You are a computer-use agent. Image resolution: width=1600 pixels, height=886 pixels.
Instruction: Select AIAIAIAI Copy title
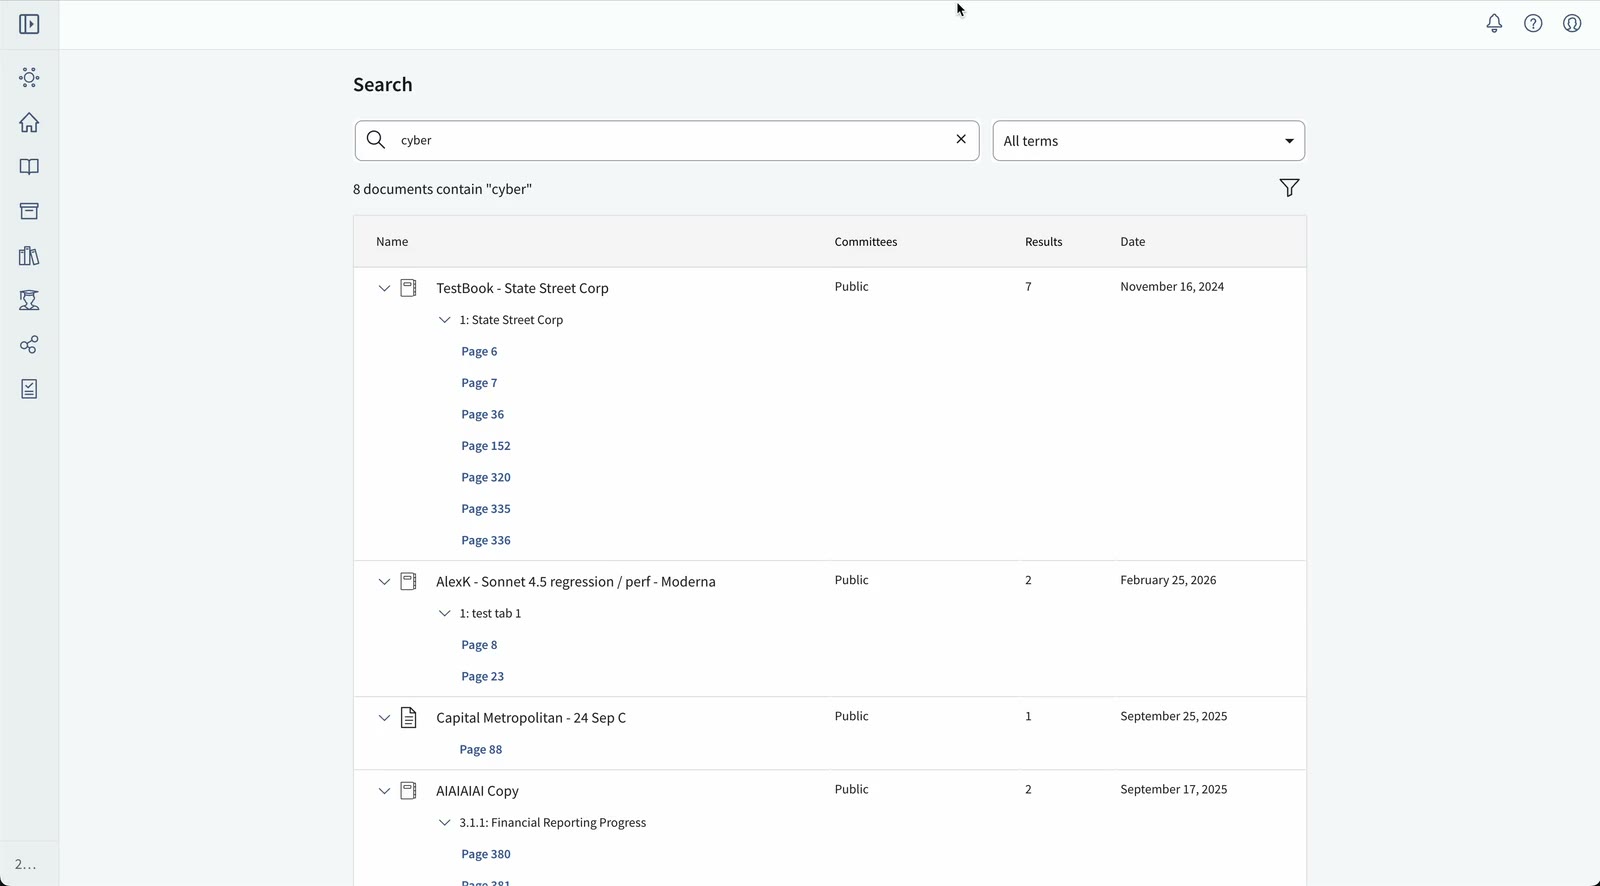tap(477, 791)
